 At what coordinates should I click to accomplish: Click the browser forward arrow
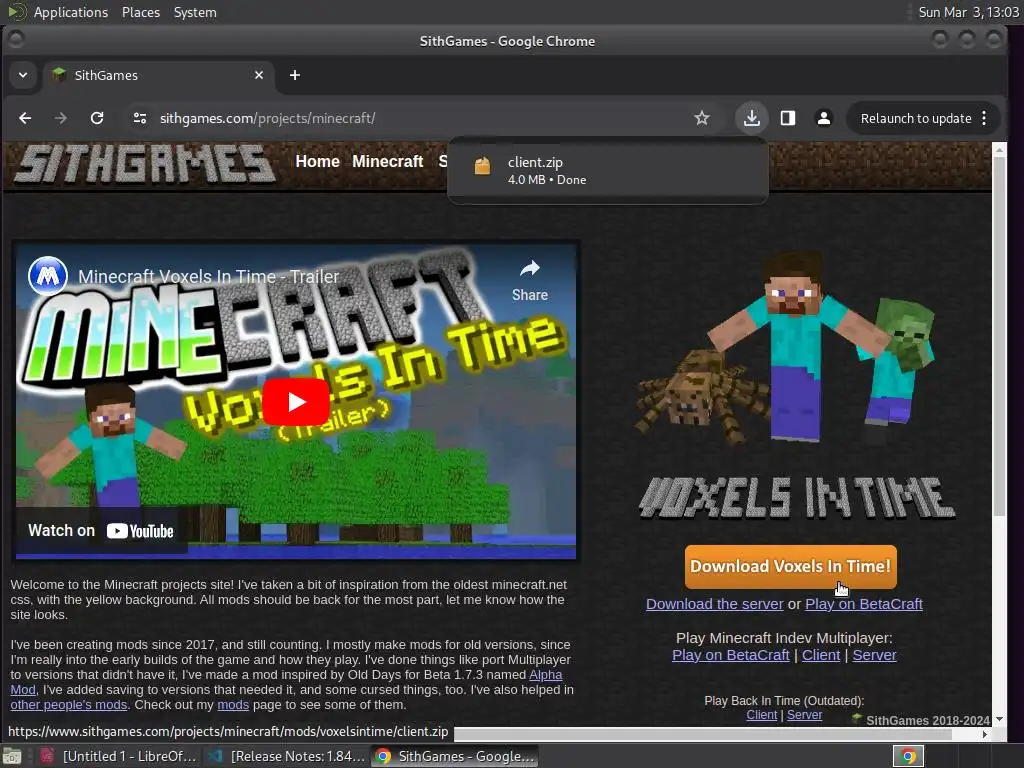[x=61, y=118]
